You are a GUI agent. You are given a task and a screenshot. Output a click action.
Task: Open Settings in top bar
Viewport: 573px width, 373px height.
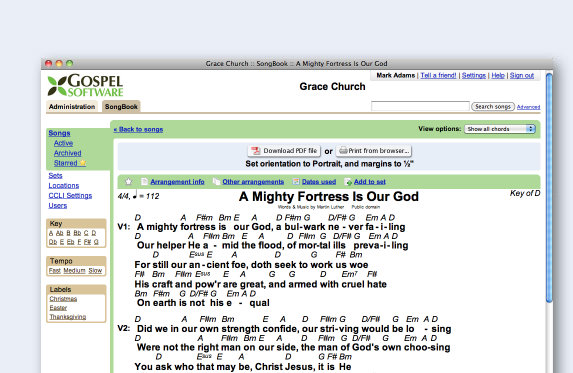click(x=474, y=75)
